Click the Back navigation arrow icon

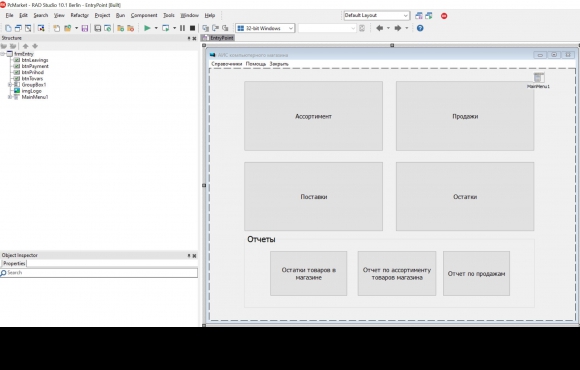coord(379,28)
